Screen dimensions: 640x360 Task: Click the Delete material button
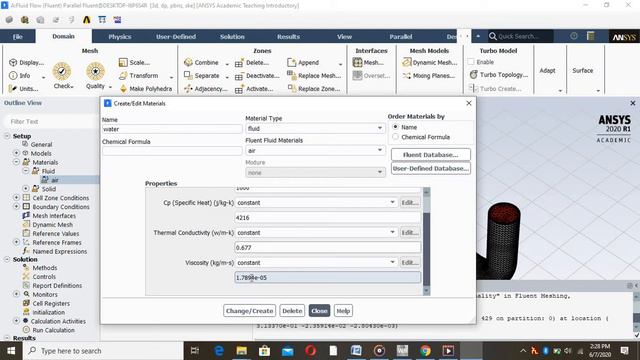tap(292, 311)
